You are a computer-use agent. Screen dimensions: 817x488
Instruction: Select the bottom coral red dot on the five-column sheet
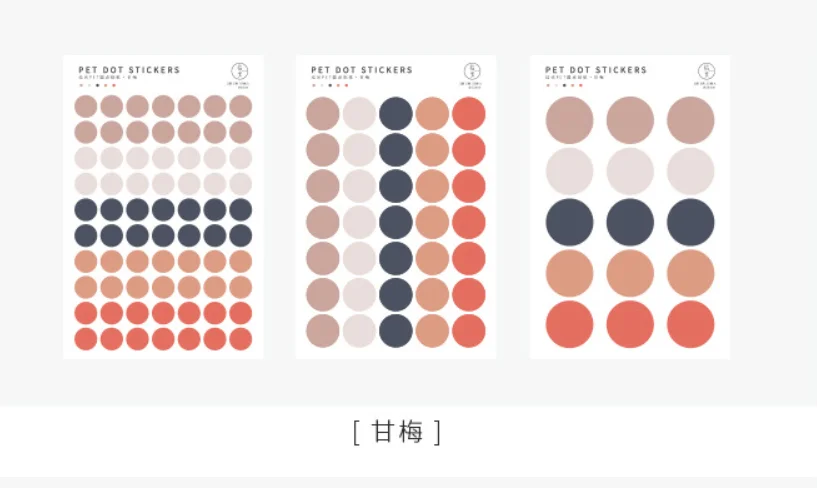pos(469,331)
